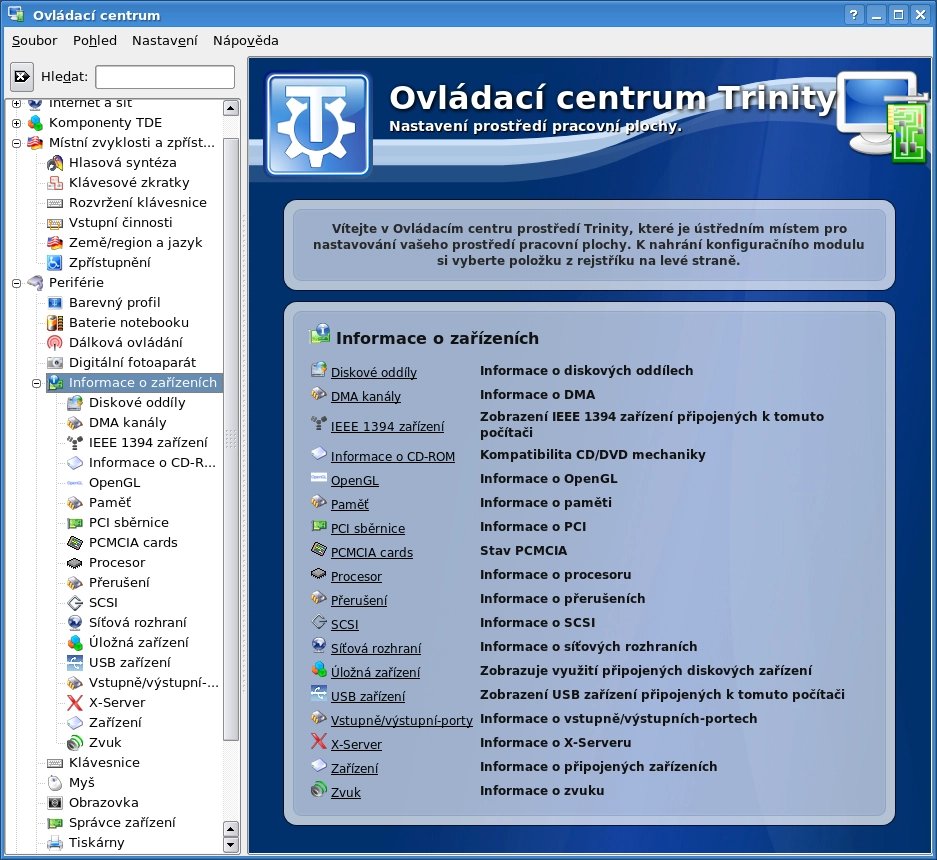Select the Myš mouse icon in the tree
Viewport: 937px width, 860px height.
(55, 783)
